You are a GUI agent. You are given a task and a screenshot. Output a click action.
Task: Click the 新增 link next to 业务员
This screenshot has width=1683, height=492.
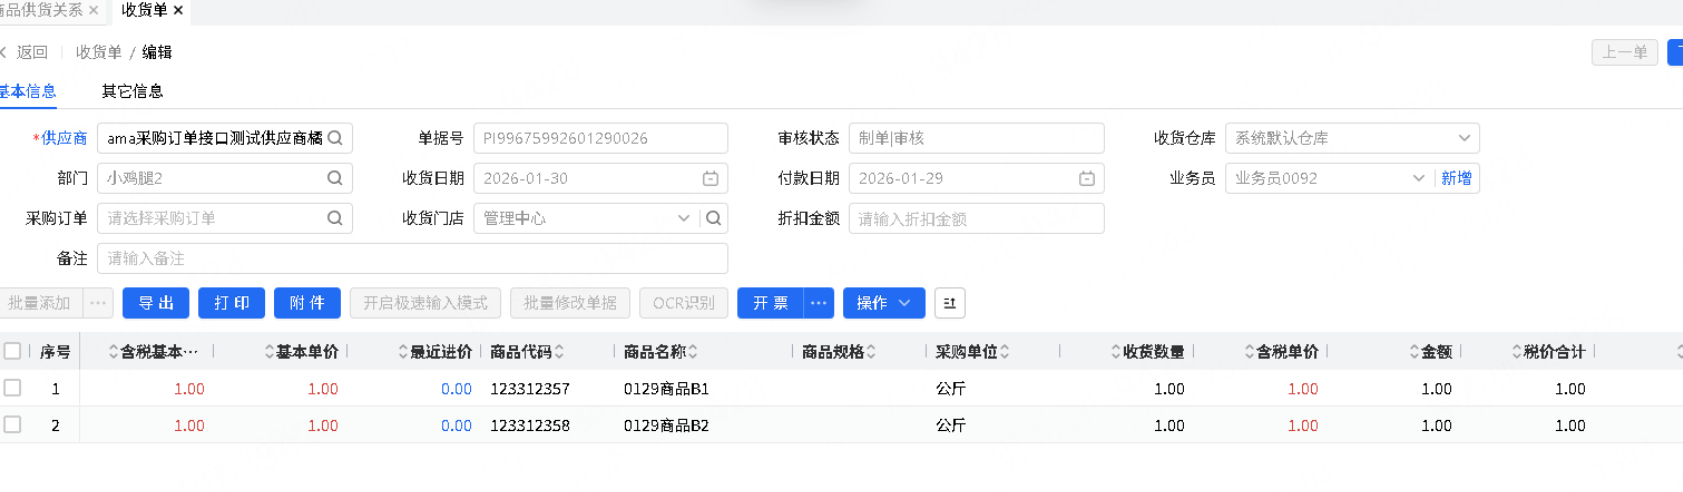coord(1456,178)
